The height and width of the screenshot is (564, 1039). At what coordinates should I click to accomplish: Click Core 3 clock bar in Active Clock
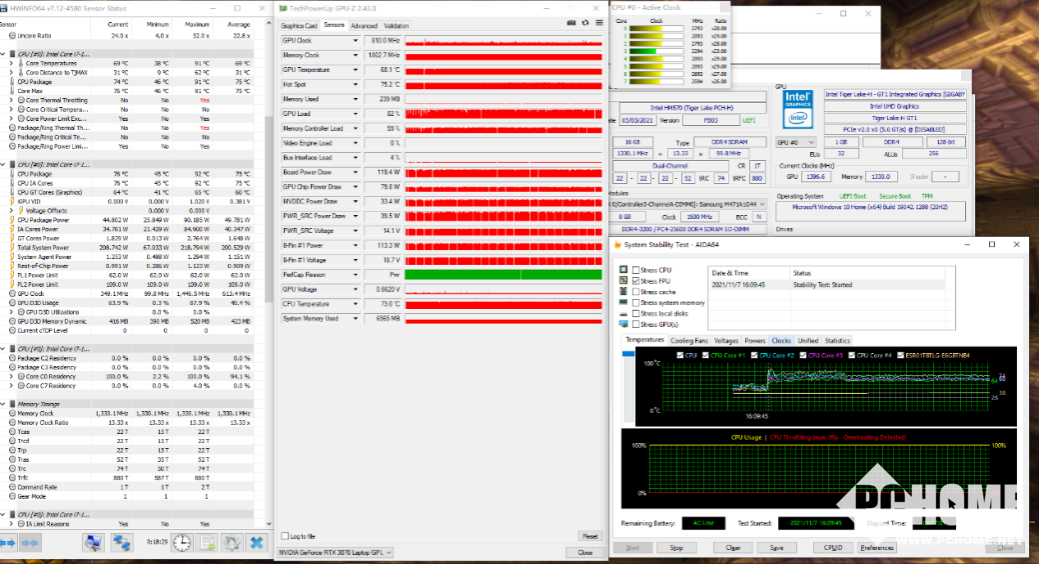(655, 52)
